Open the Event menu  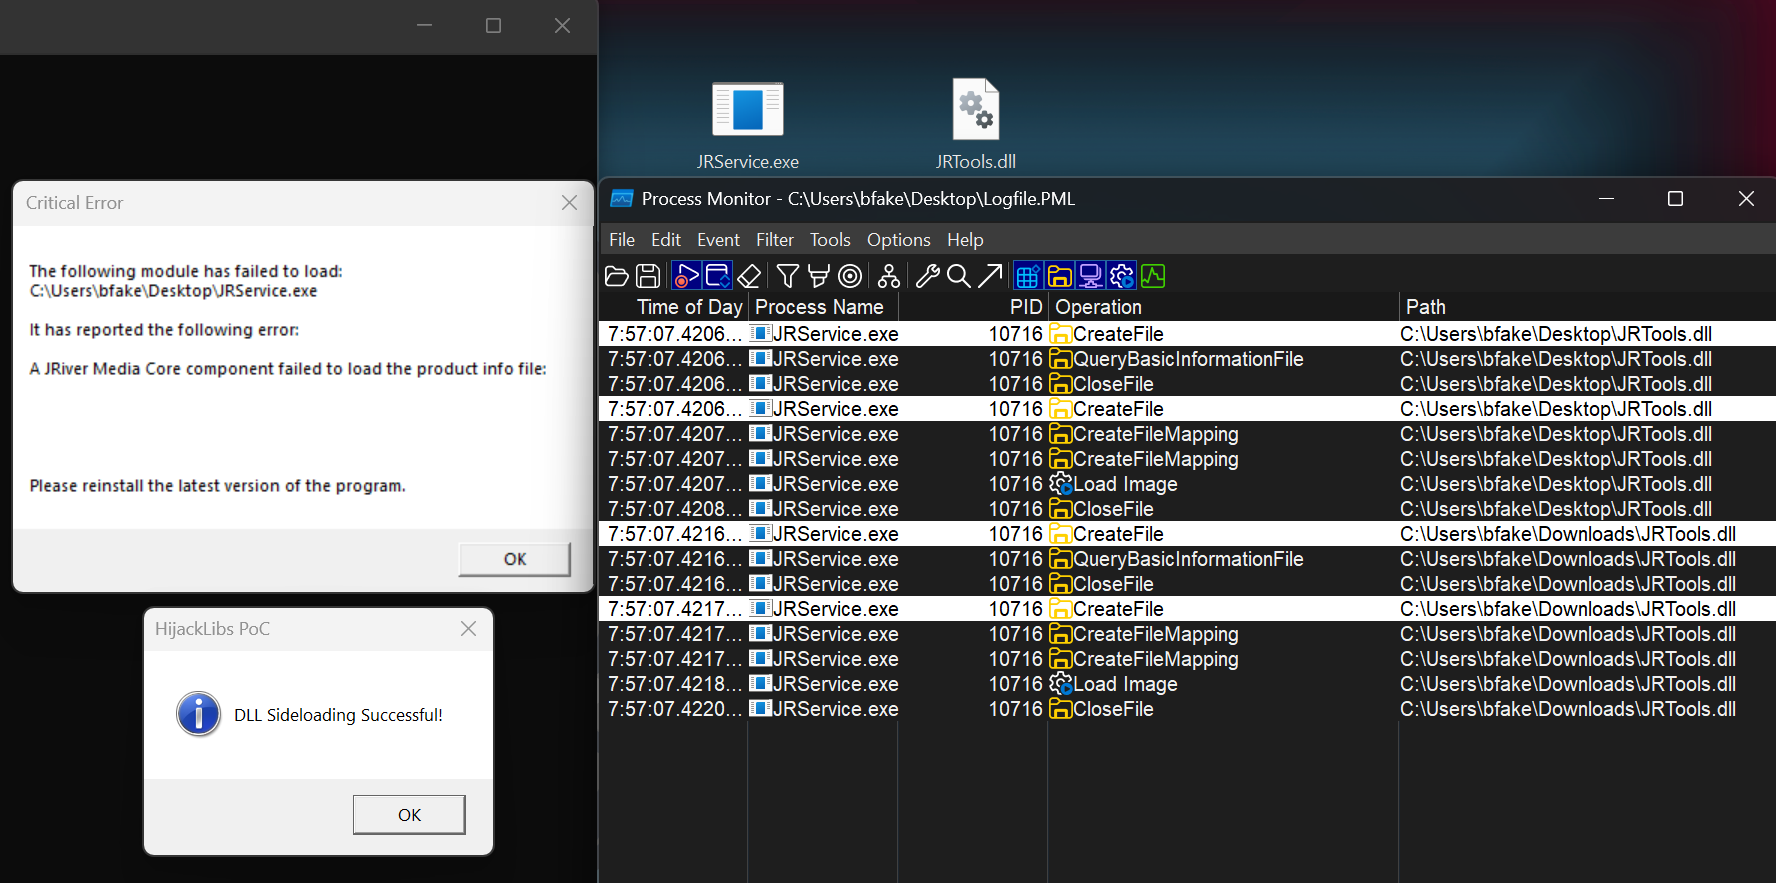[x=718, y=240]
